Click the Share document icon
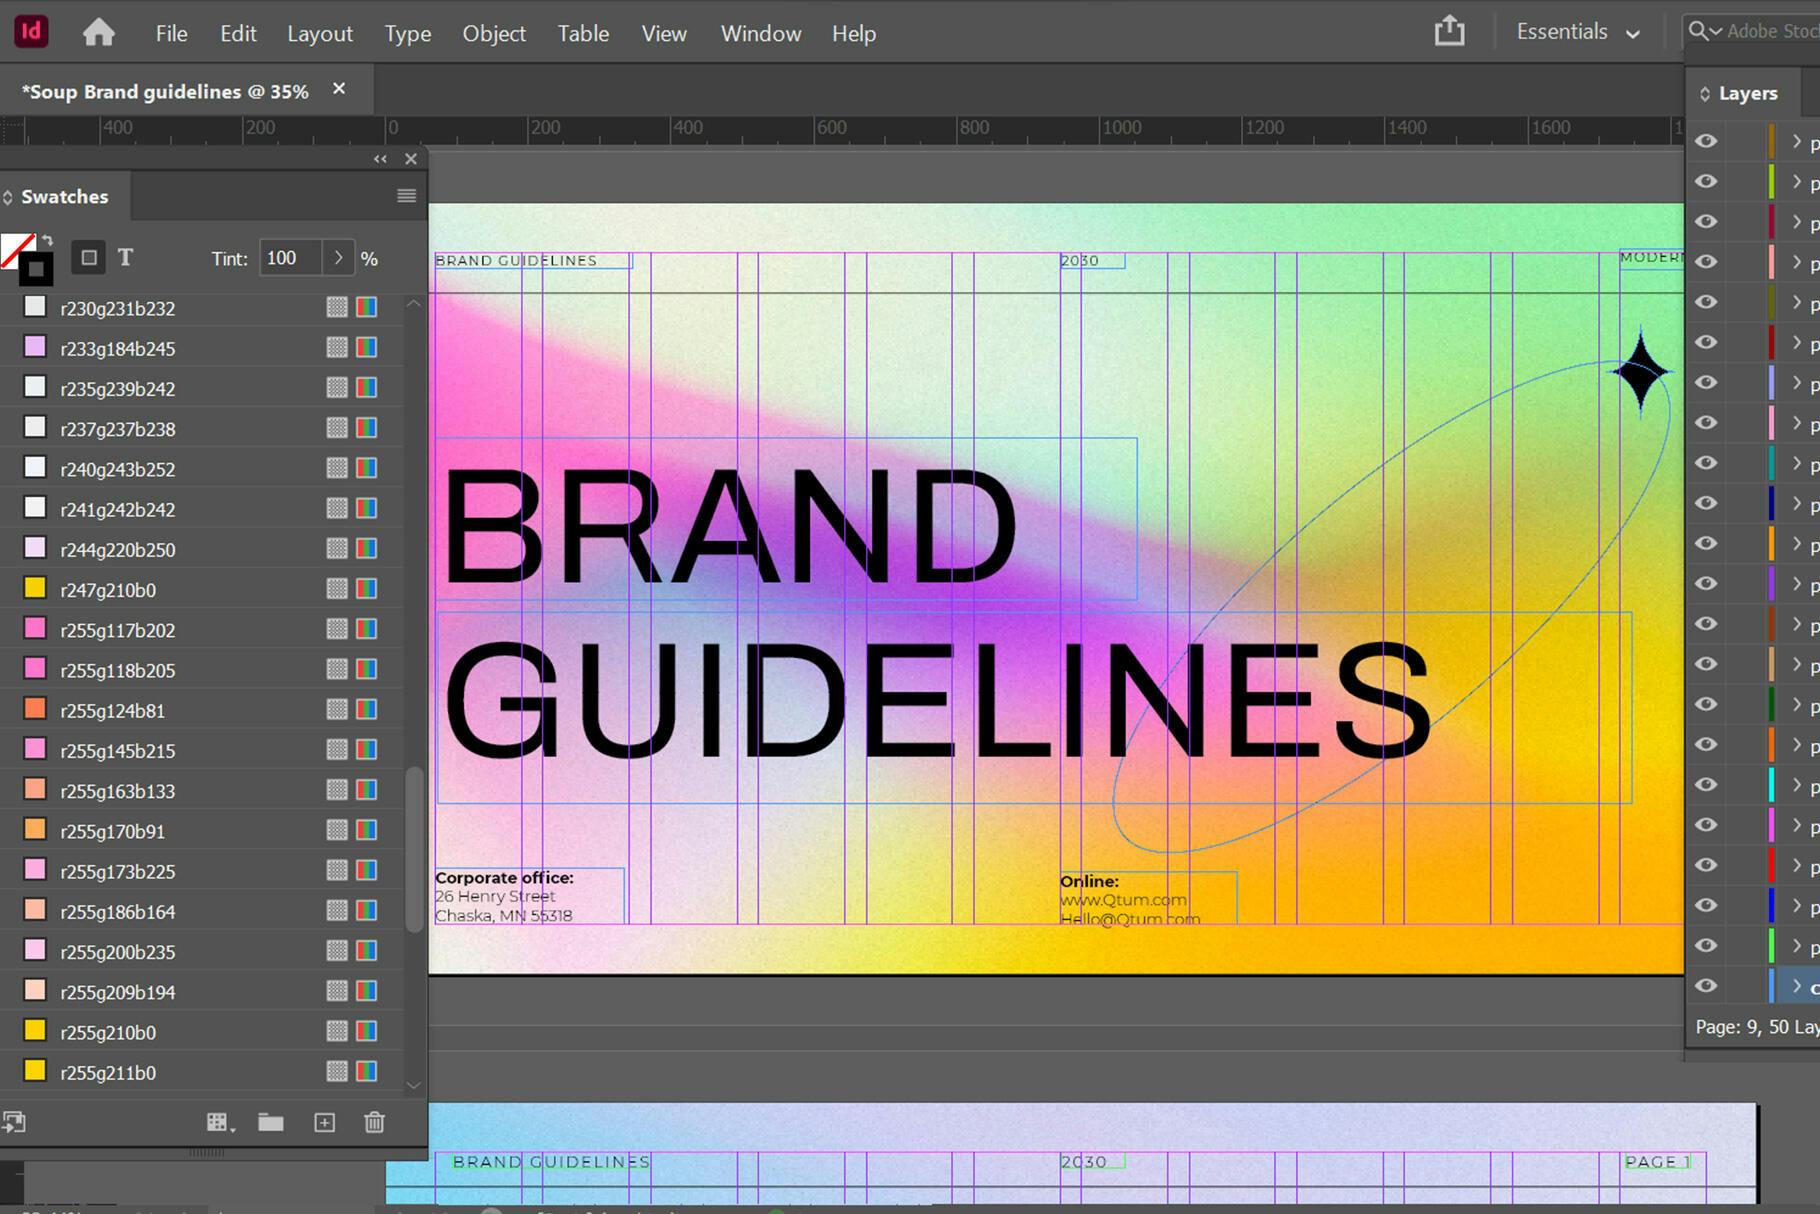1820x1214 pixels. 1449,32
